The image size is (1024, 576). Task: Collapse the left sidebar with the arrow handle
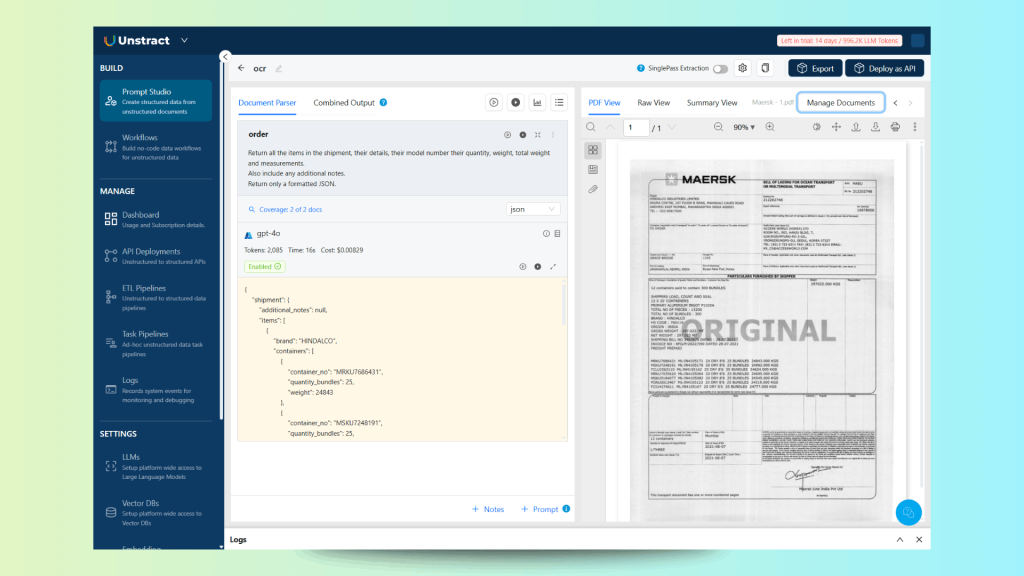coord(225,57)
